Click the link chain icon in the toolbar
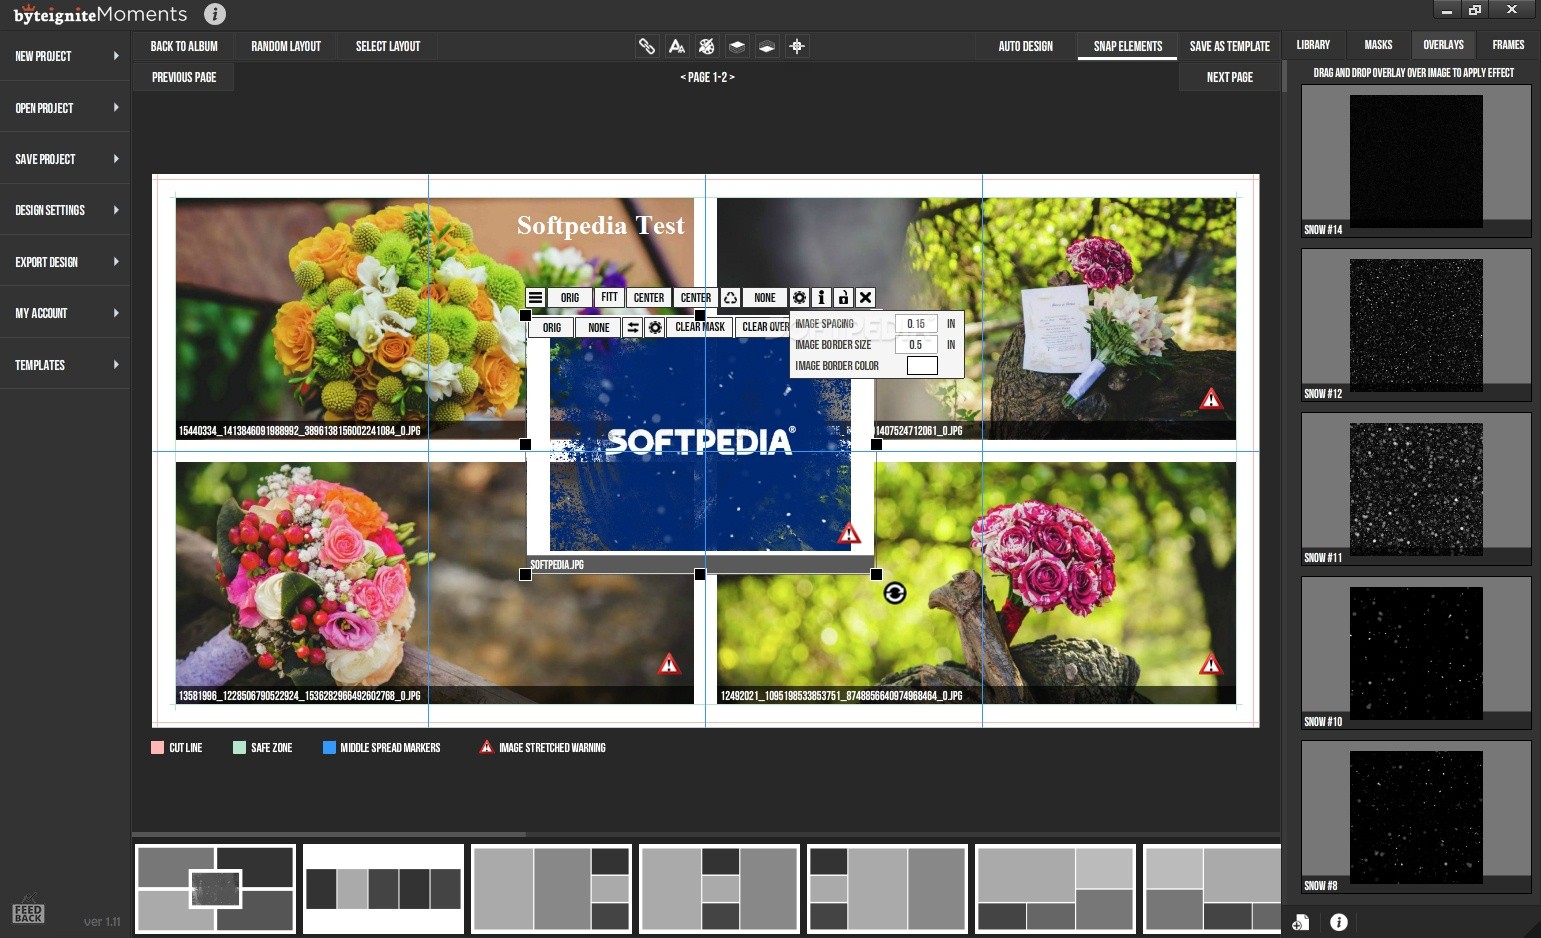The height and width of the screenshot is (938, 1541). coord(647,46)
